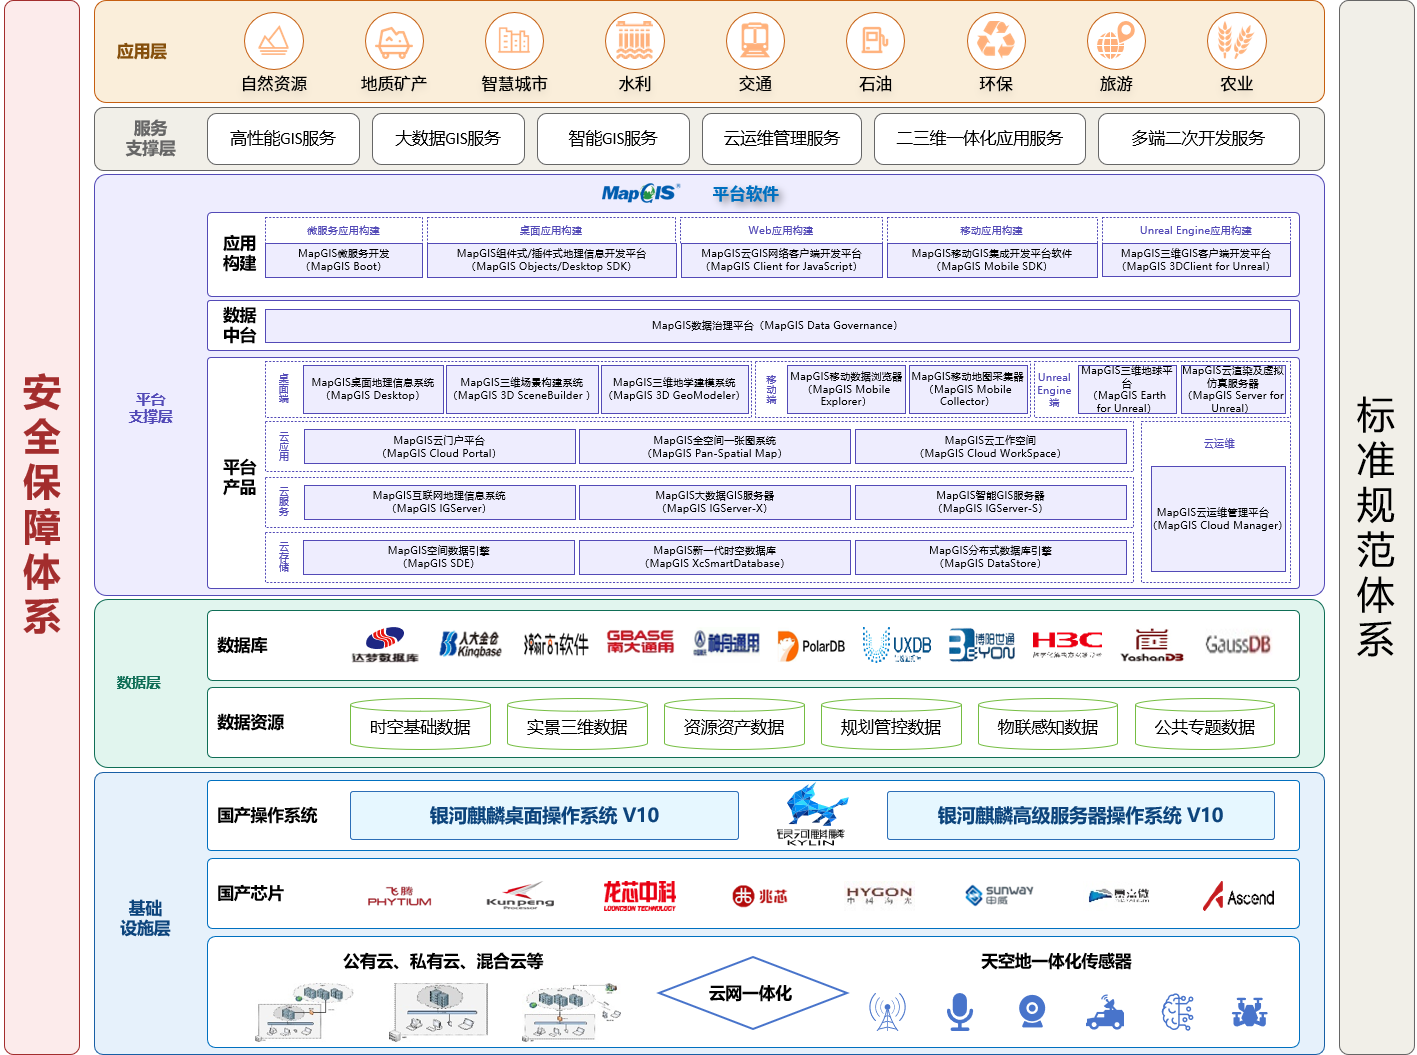The image size is (1417, 1055).
Task: Select the Kingbase 人大金仓 logo
Action: tap(470, 645)
